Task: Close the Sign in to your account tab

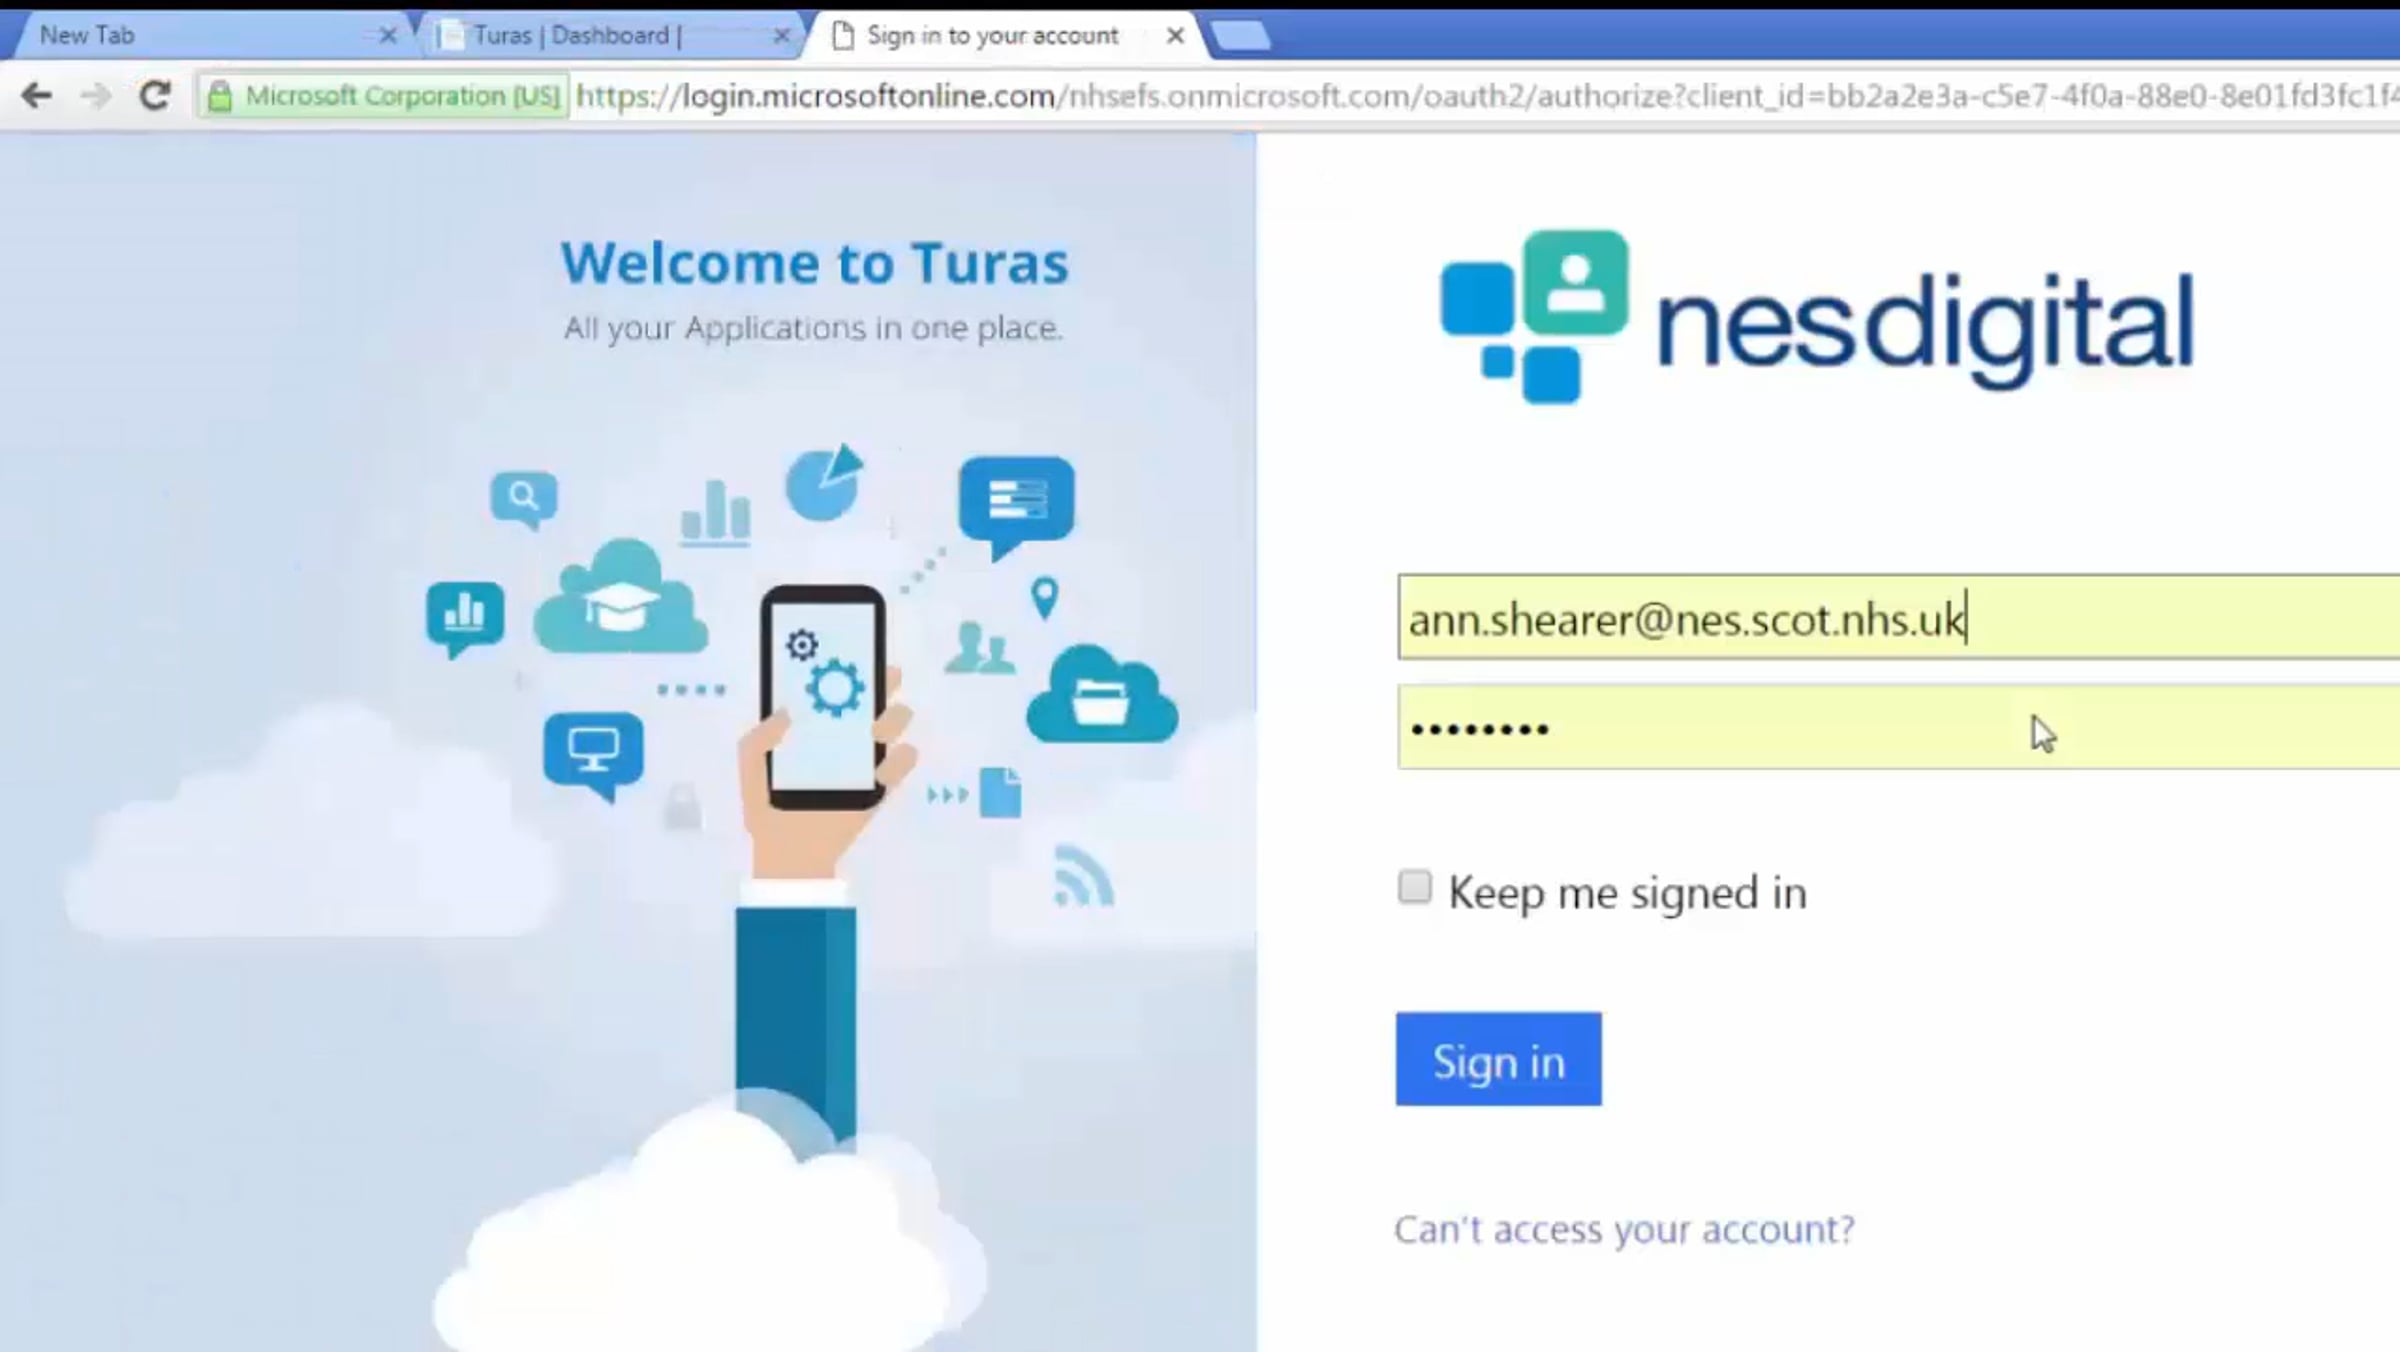Action: [1176, 36]
